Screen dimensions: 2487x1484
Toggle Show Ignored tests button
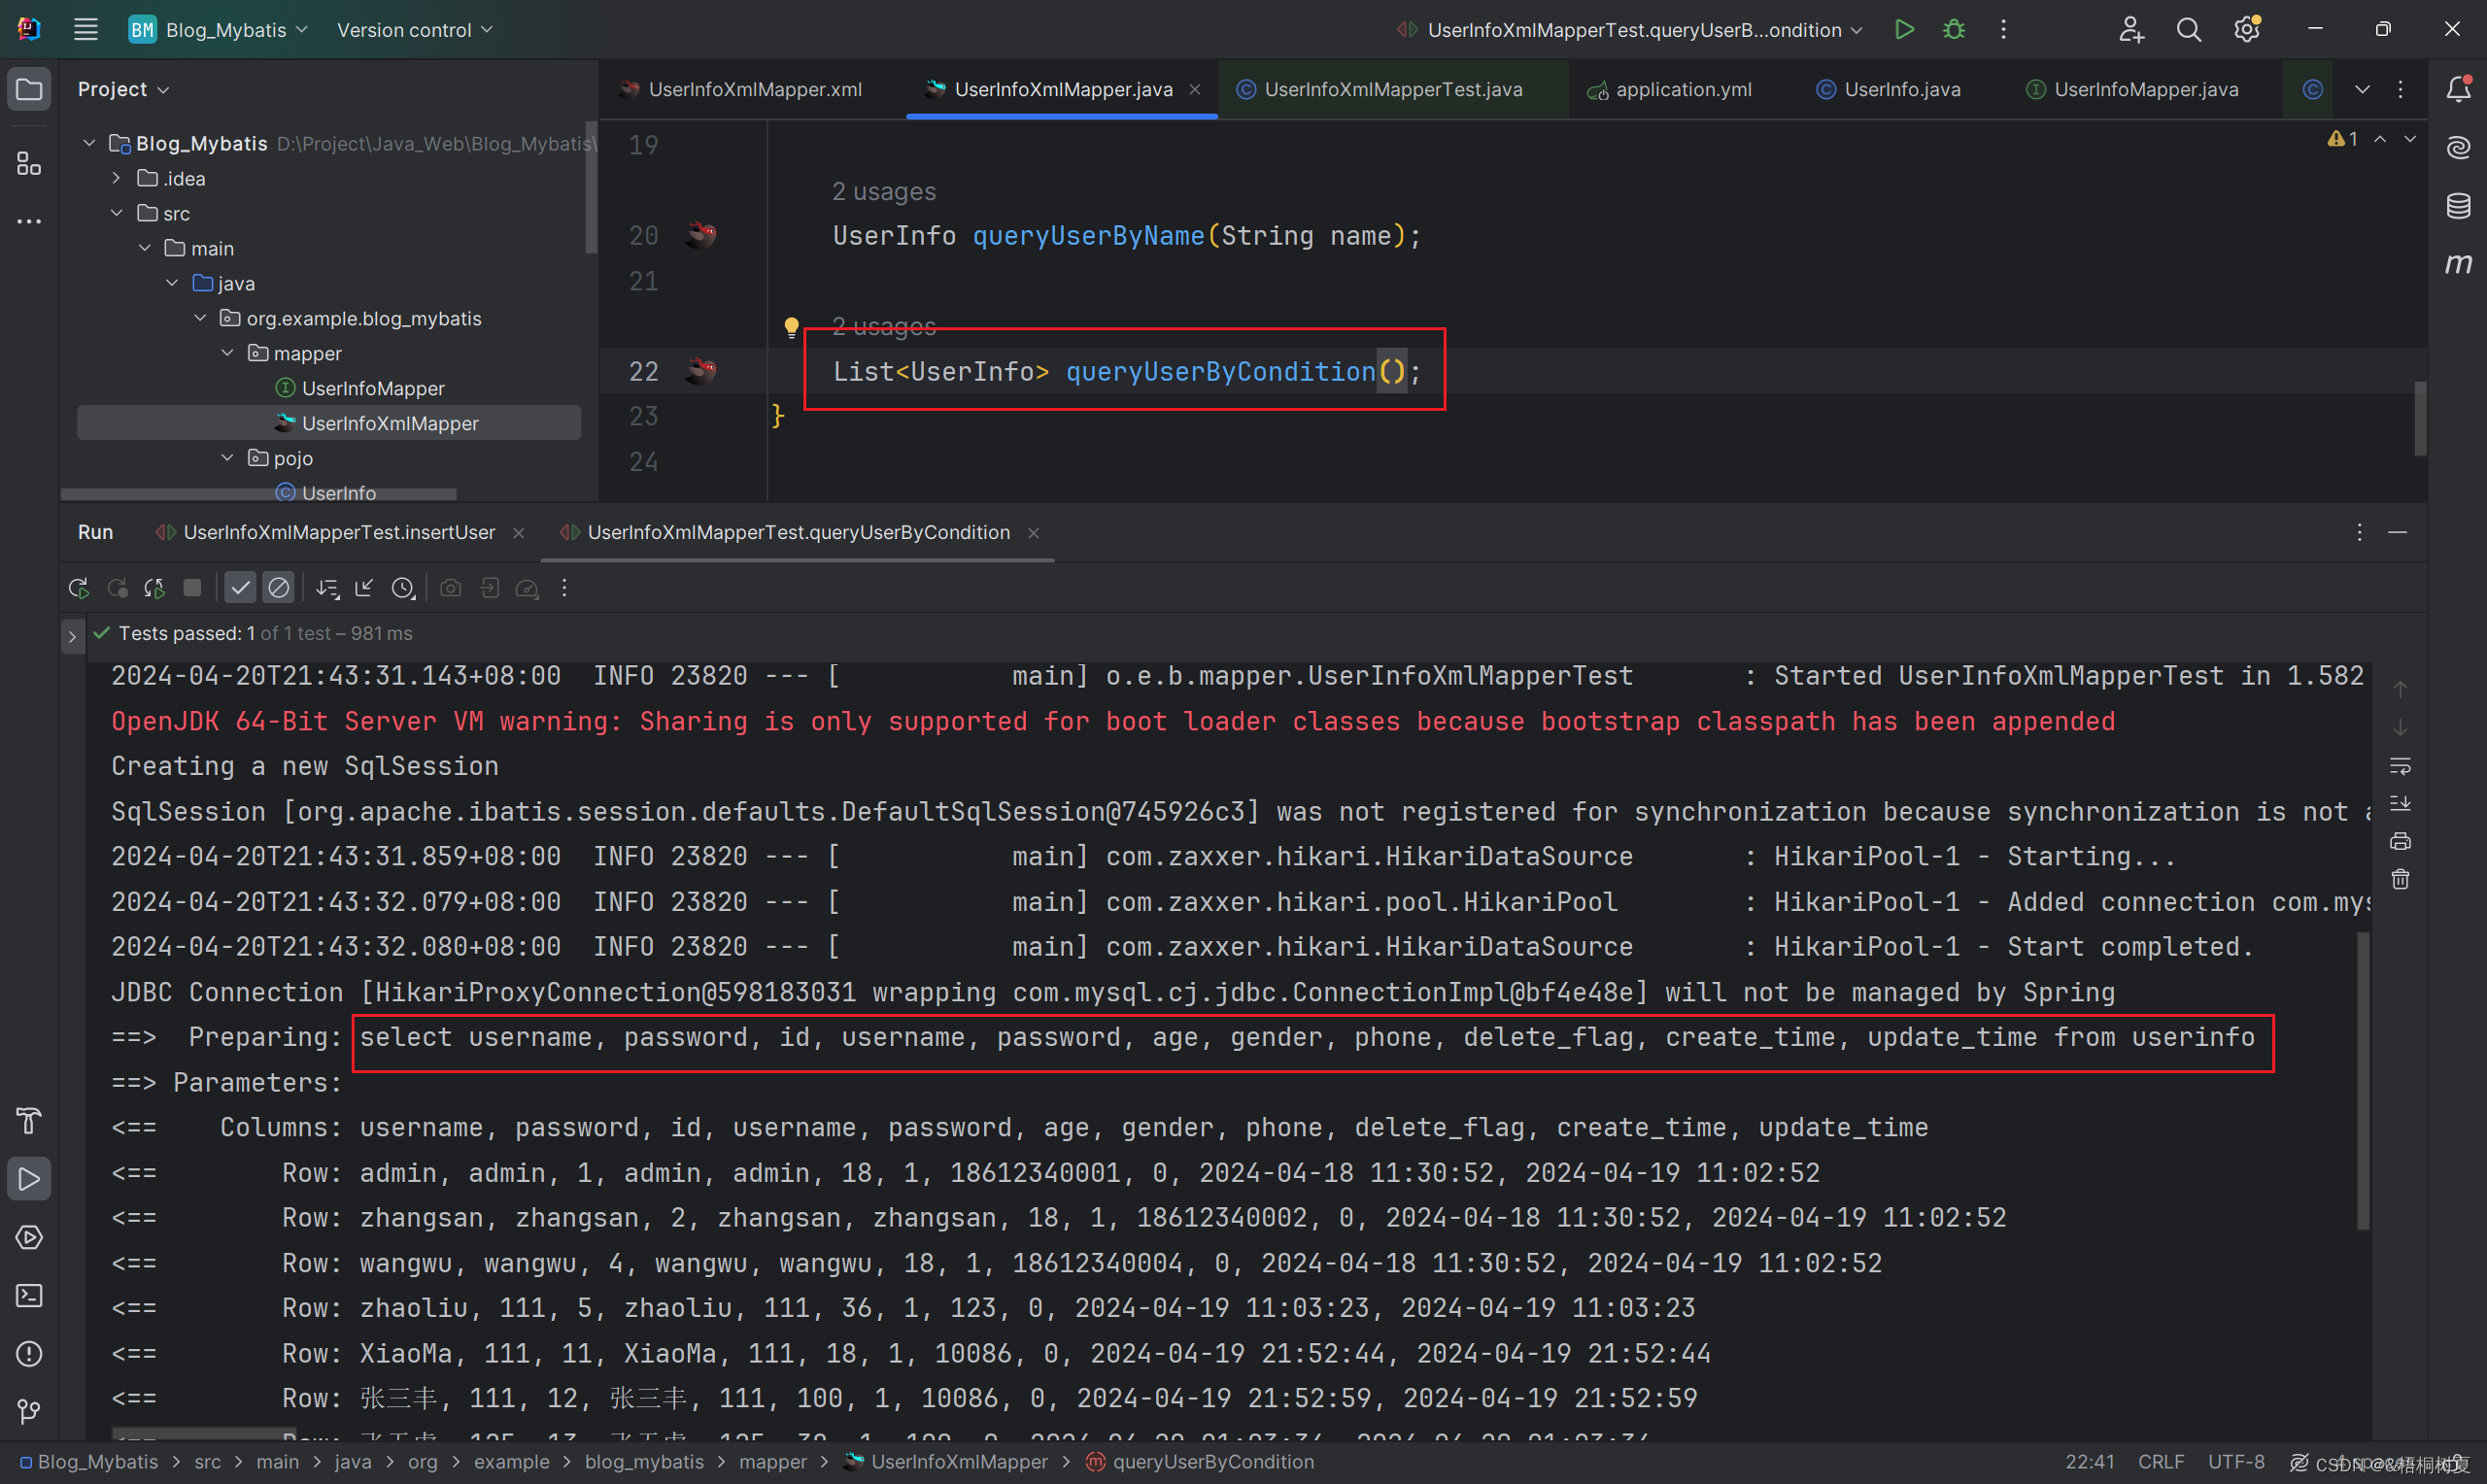coord(279,588)
